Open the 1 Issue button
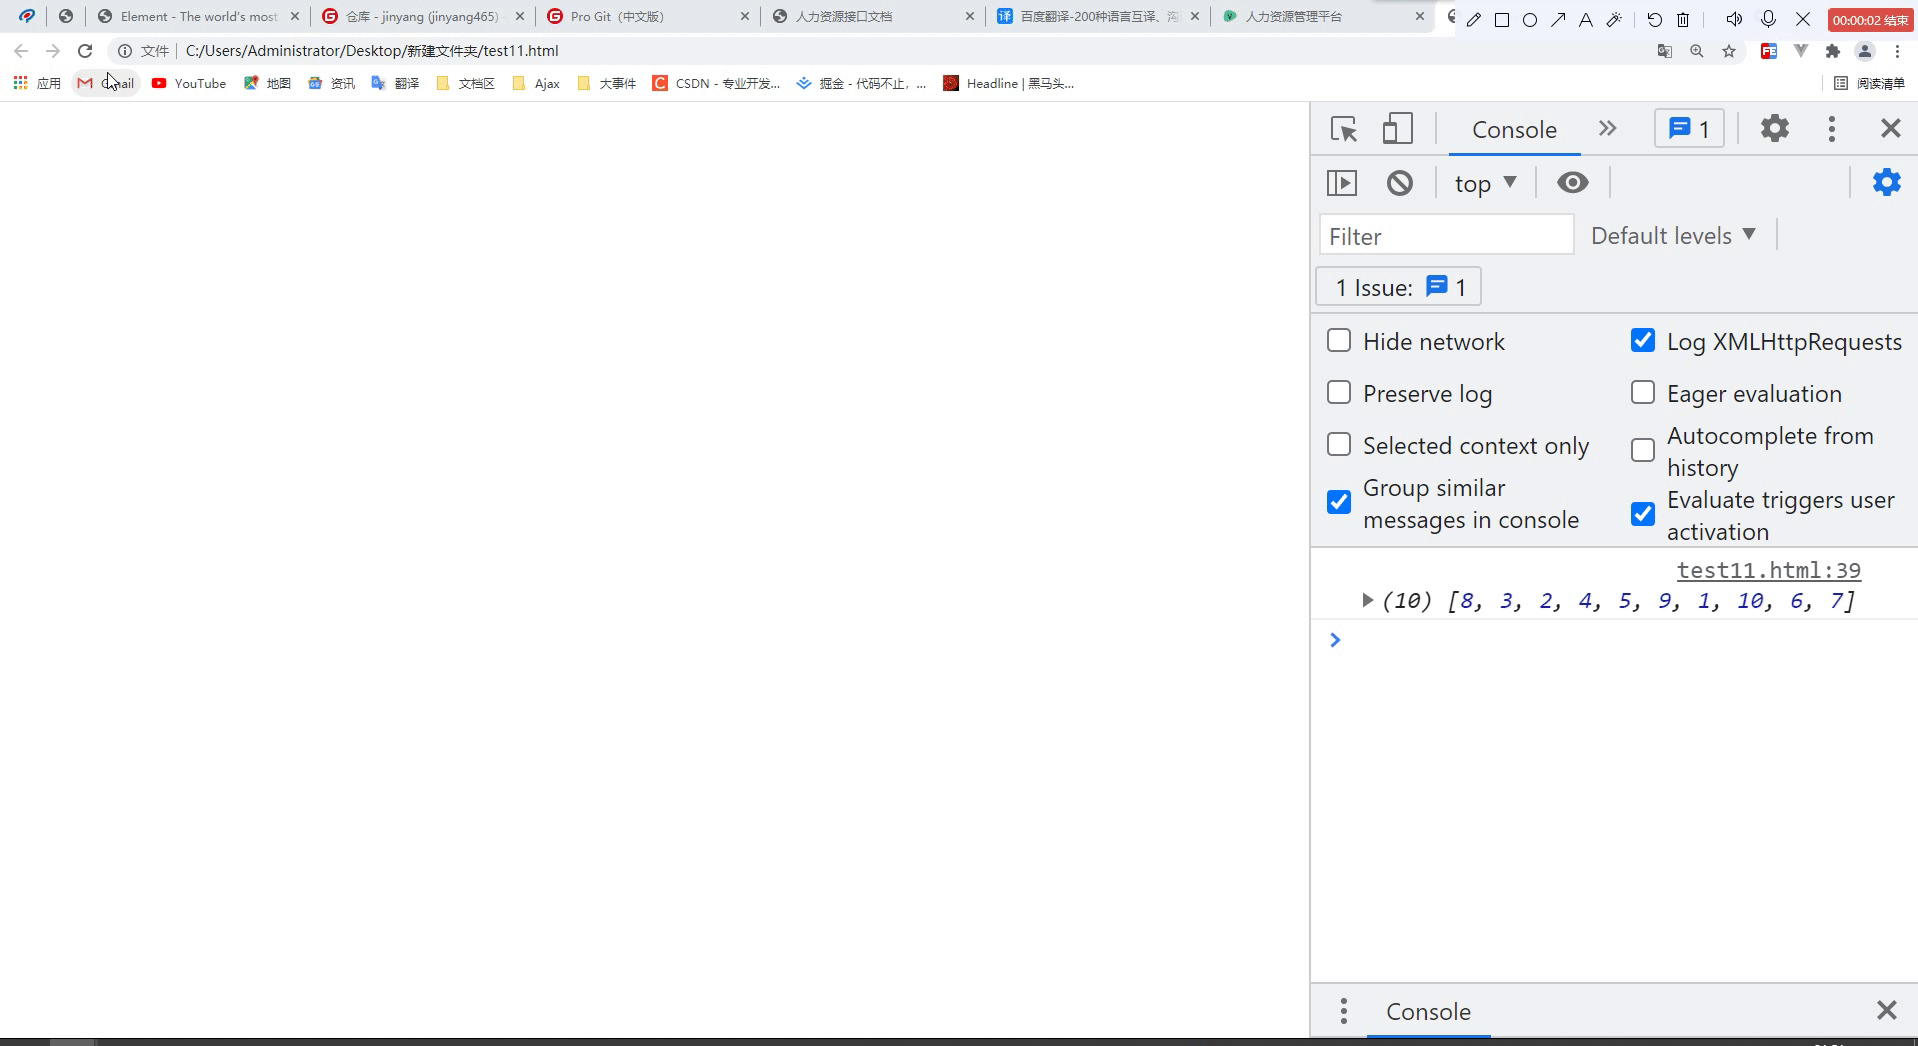Image resolution: width=1918 pixels, height=1046 pixels. (1398, 287)
